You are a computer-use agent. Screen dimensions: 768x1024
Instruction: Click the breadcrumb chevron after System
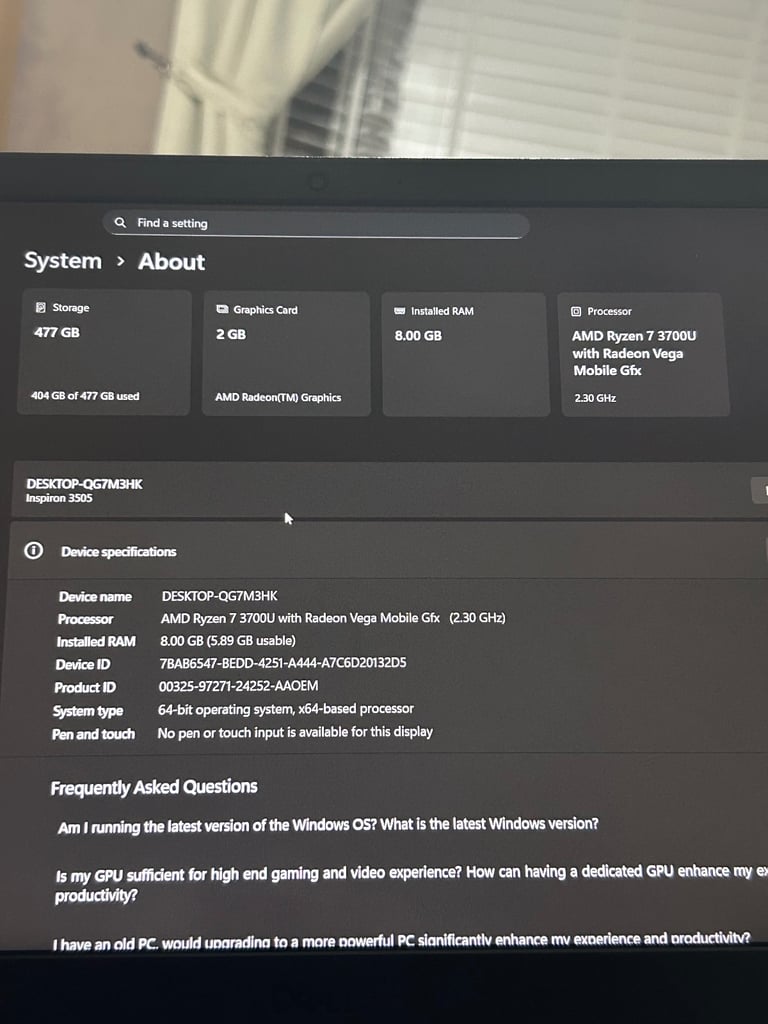(120, 261)
